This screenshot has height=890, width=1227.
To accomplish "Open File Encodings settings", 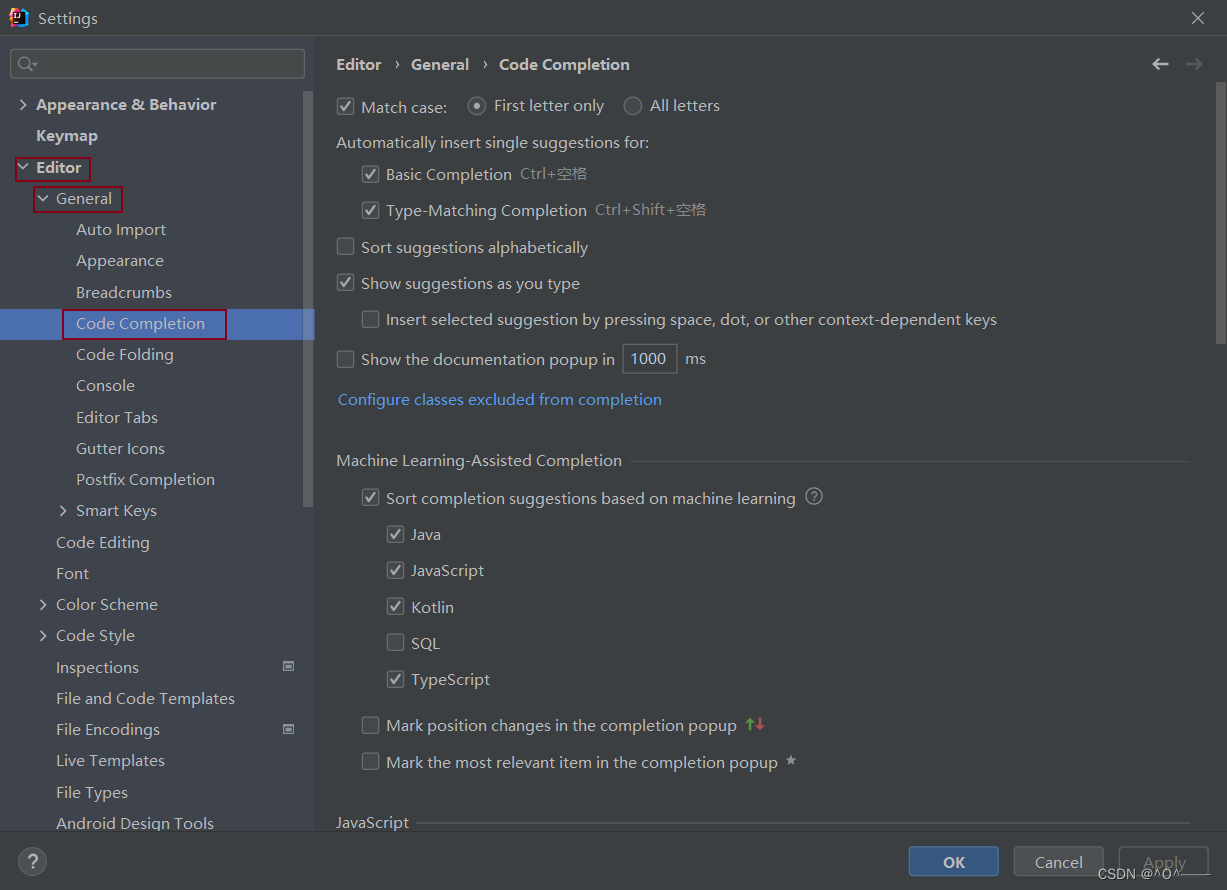I will [x=108, y=729].
